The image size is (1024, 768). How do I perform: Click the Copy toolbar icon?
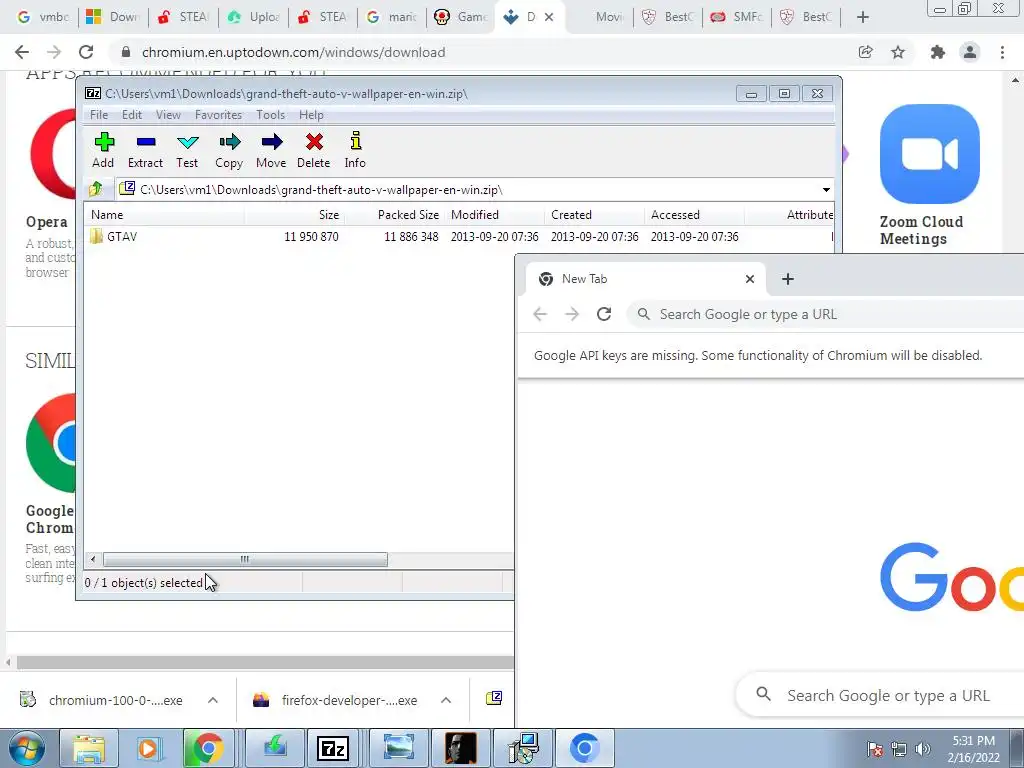229,150
